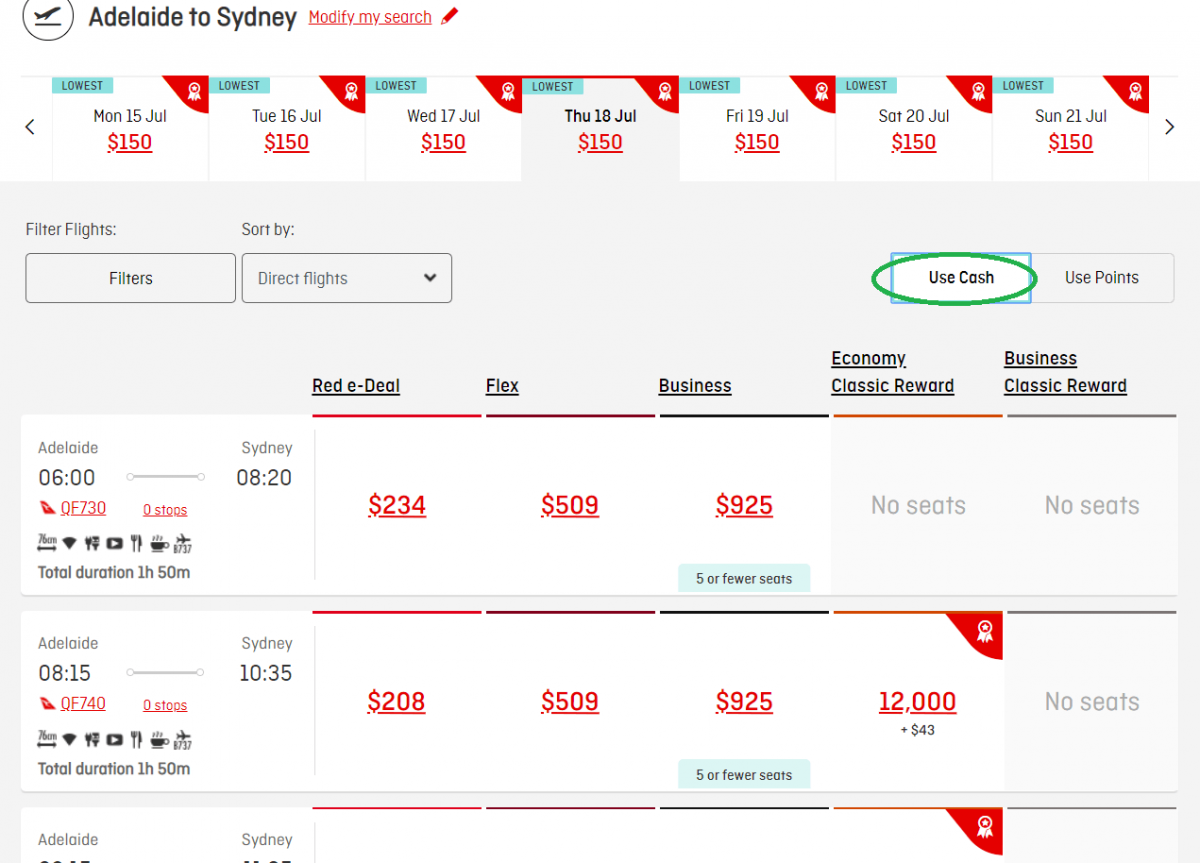Image resolution: width=1200 pixels, height=863 pixels.
Task: Select the Thu 18 Jul date tab
Action: [x=600, y=129]
